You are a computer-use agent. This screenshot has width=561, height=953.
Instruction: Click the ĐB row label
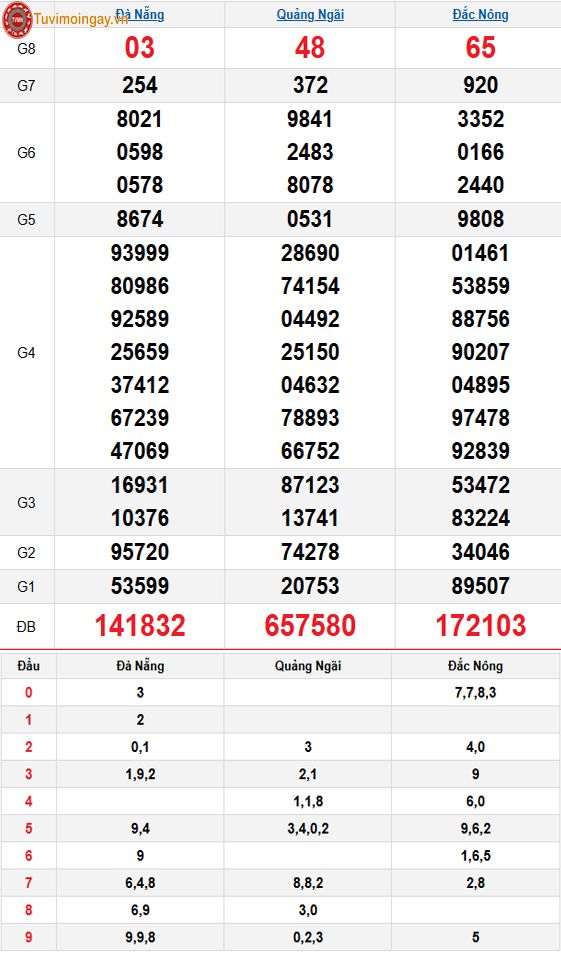coord(26,627)
